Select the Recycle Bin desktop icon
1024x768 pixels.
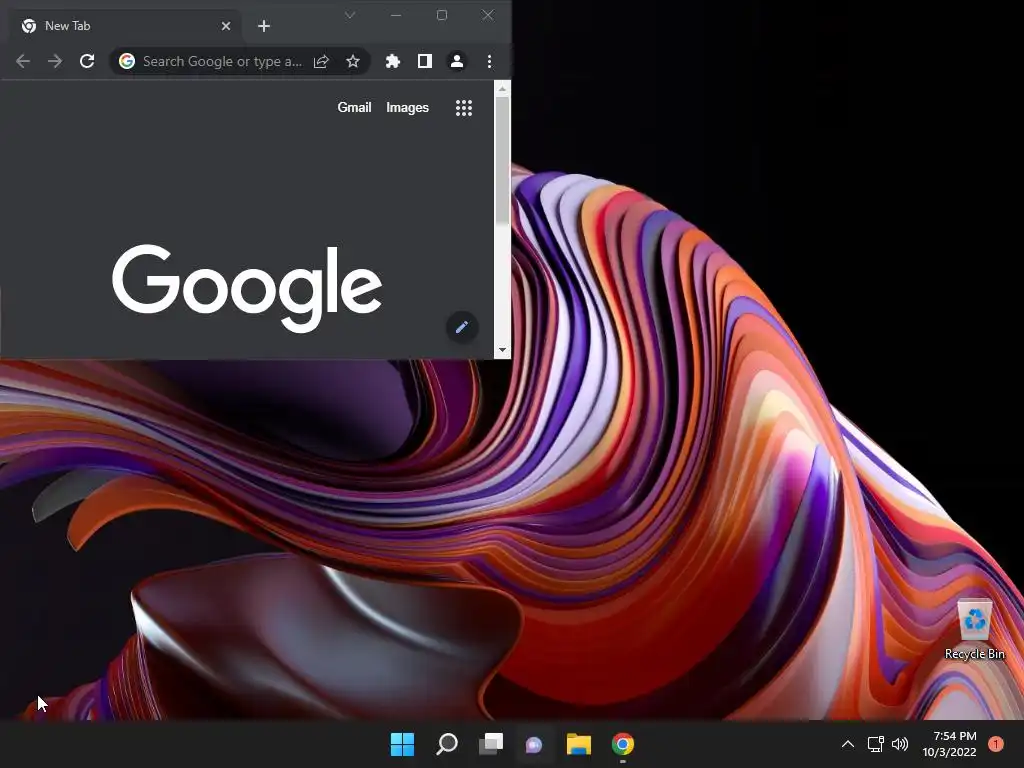[974, 630]
